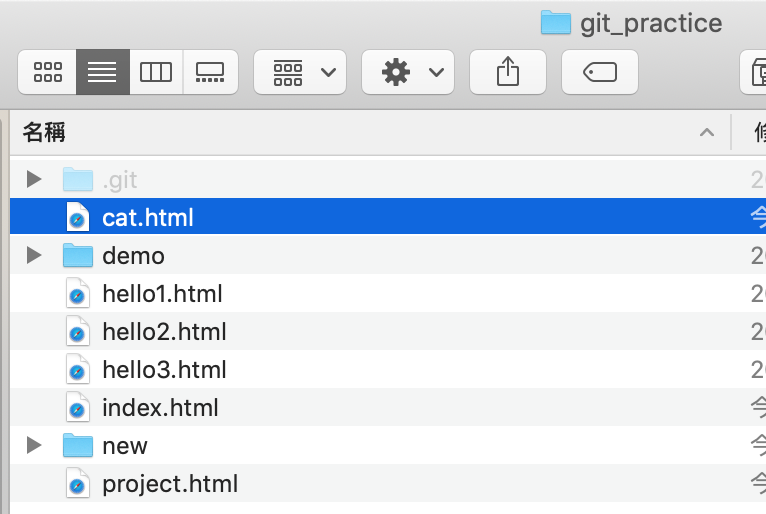Expand the new folder disclosure triangle
The height and width of the screenshot is (514, 766).
pos(35,446)
